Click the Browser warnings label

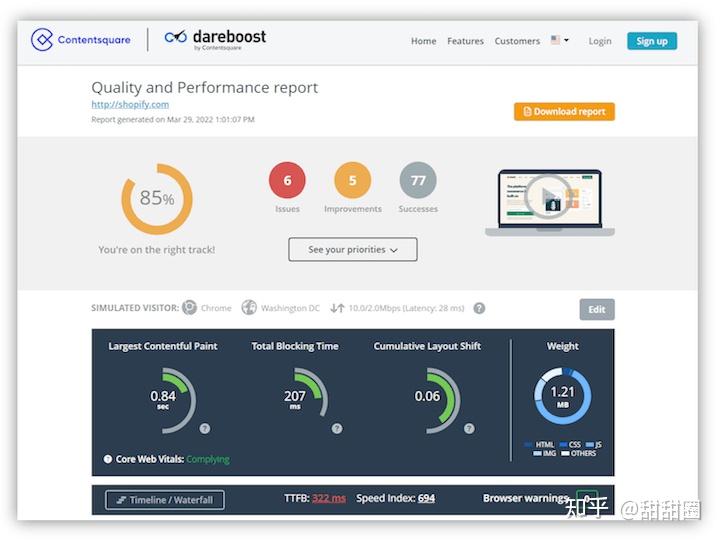(526, 498)
